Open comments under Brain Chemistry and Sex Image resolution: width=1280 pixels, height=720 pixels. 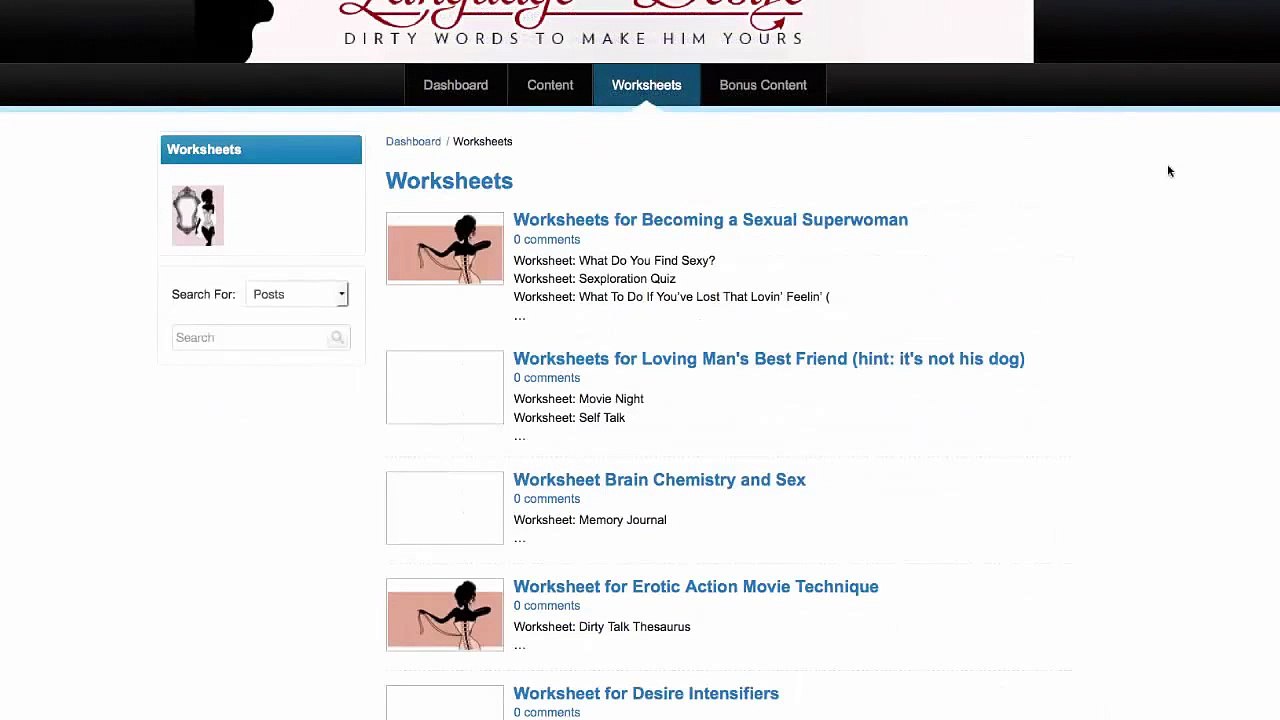point(546,499)
